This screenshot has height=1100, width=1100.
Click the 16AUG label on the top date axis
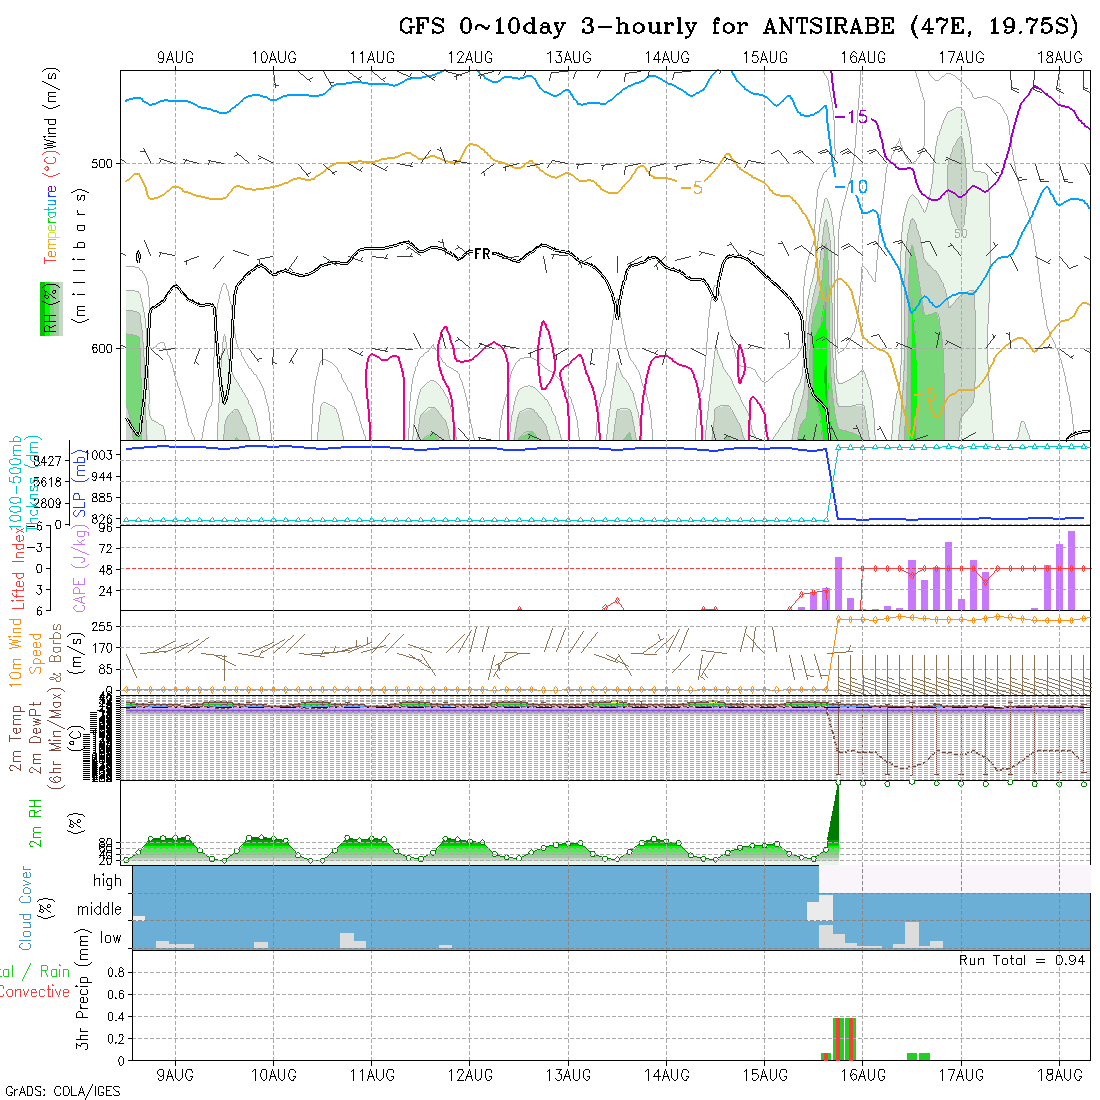(x=864, y=58)
